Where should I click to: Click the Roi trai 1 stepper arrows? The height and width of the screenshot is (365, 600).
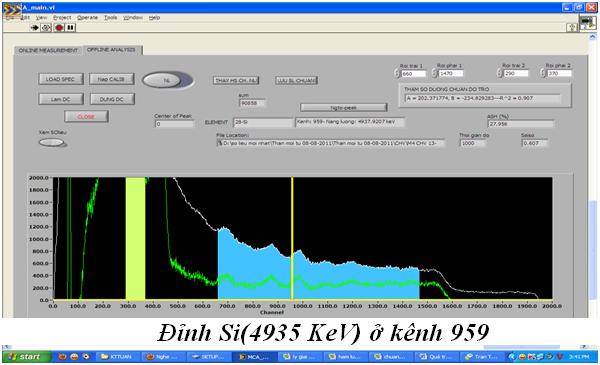pos(396,73)
